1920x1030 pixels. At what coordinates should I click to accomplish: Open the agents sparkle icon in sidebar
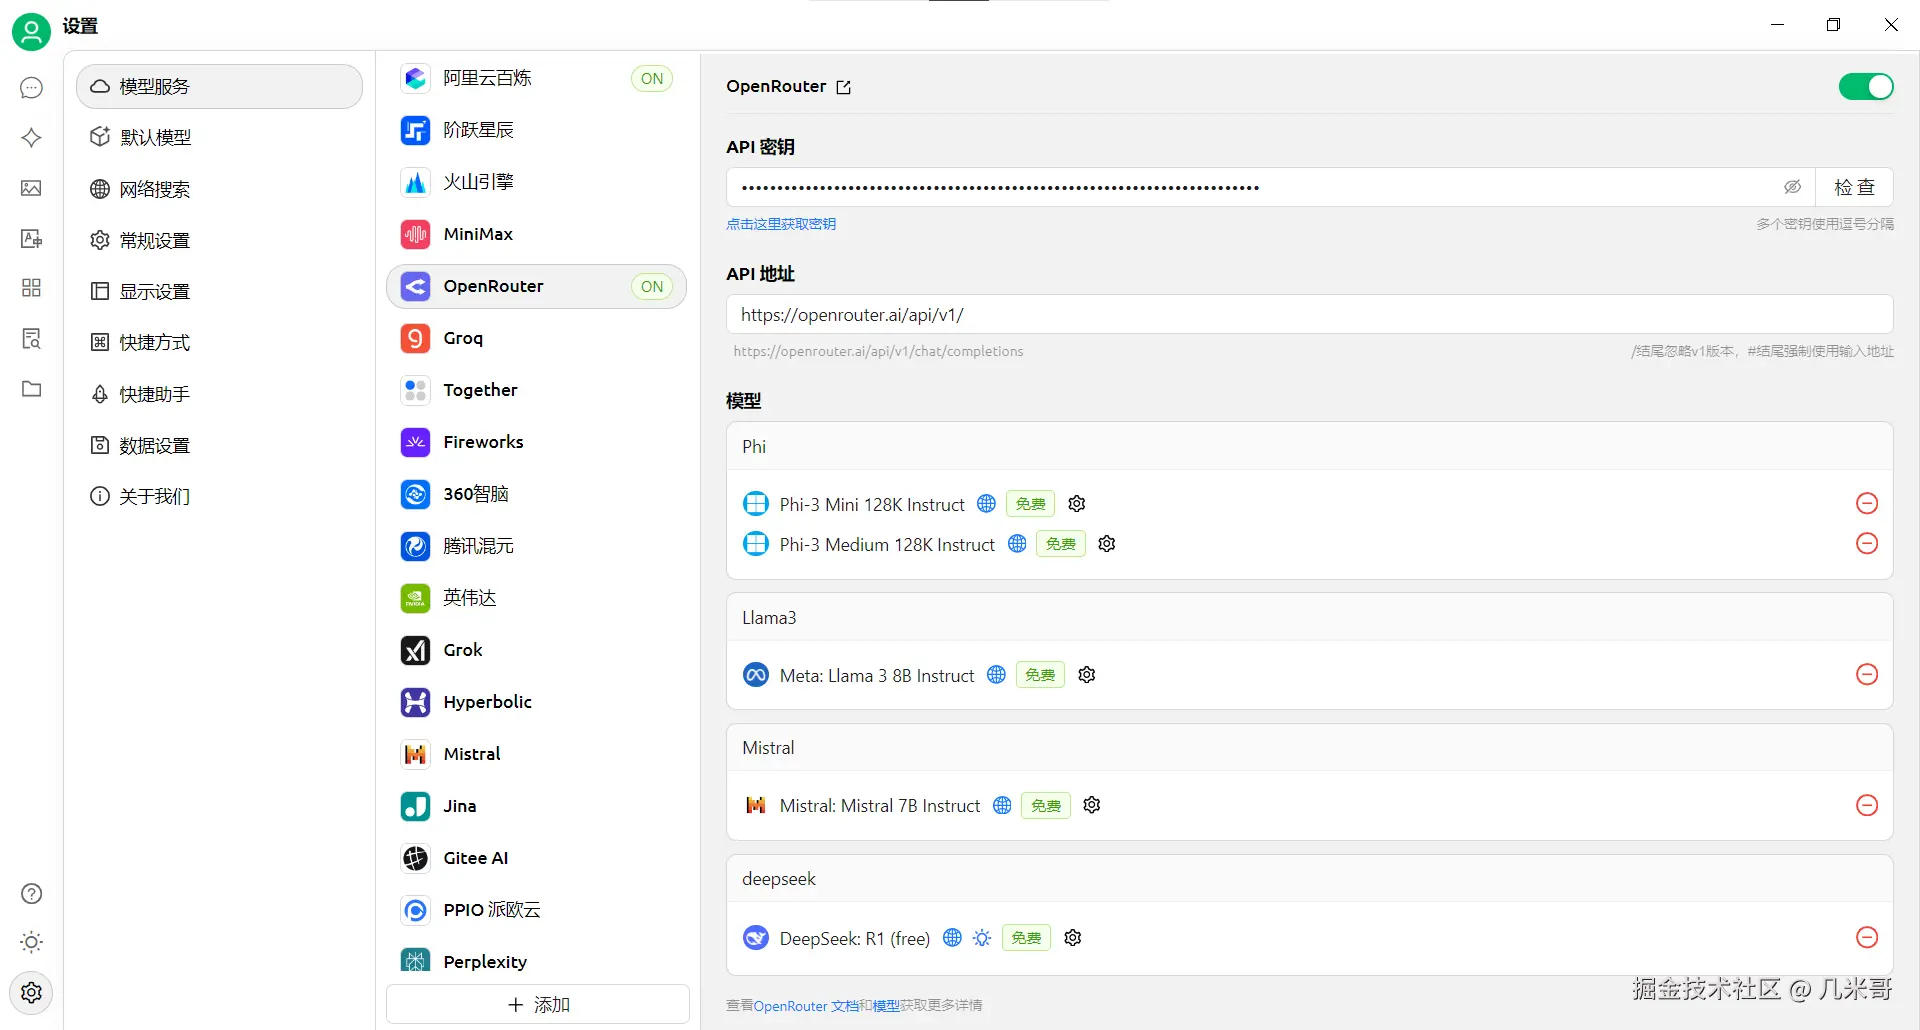32,138
